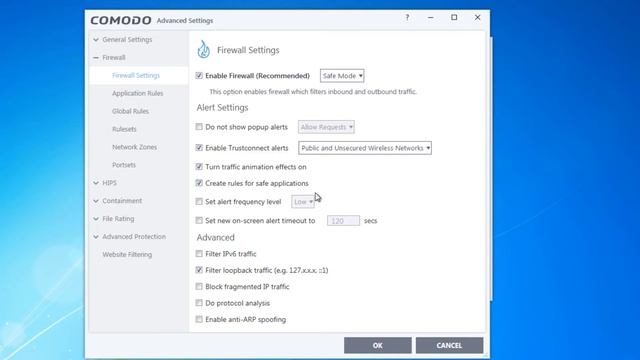
Task: Toggle Filter loopback traffic checkbox
Action: 199,270
